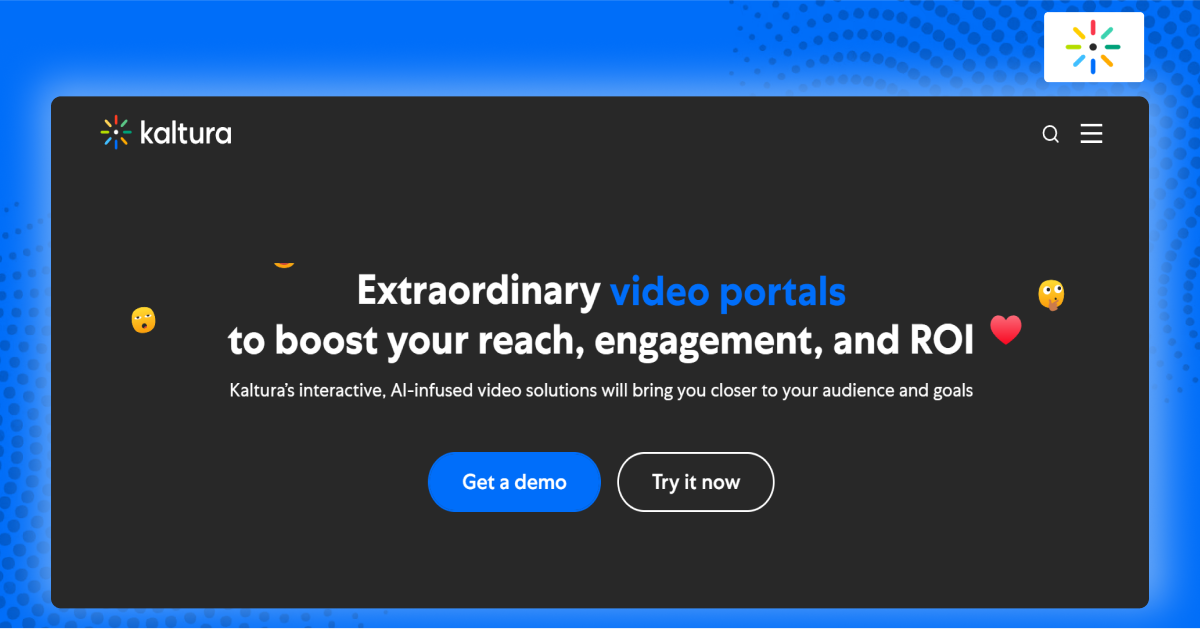Click the Kaltura sunburst logo in header

pyautogui.click(x=116, y=132)
